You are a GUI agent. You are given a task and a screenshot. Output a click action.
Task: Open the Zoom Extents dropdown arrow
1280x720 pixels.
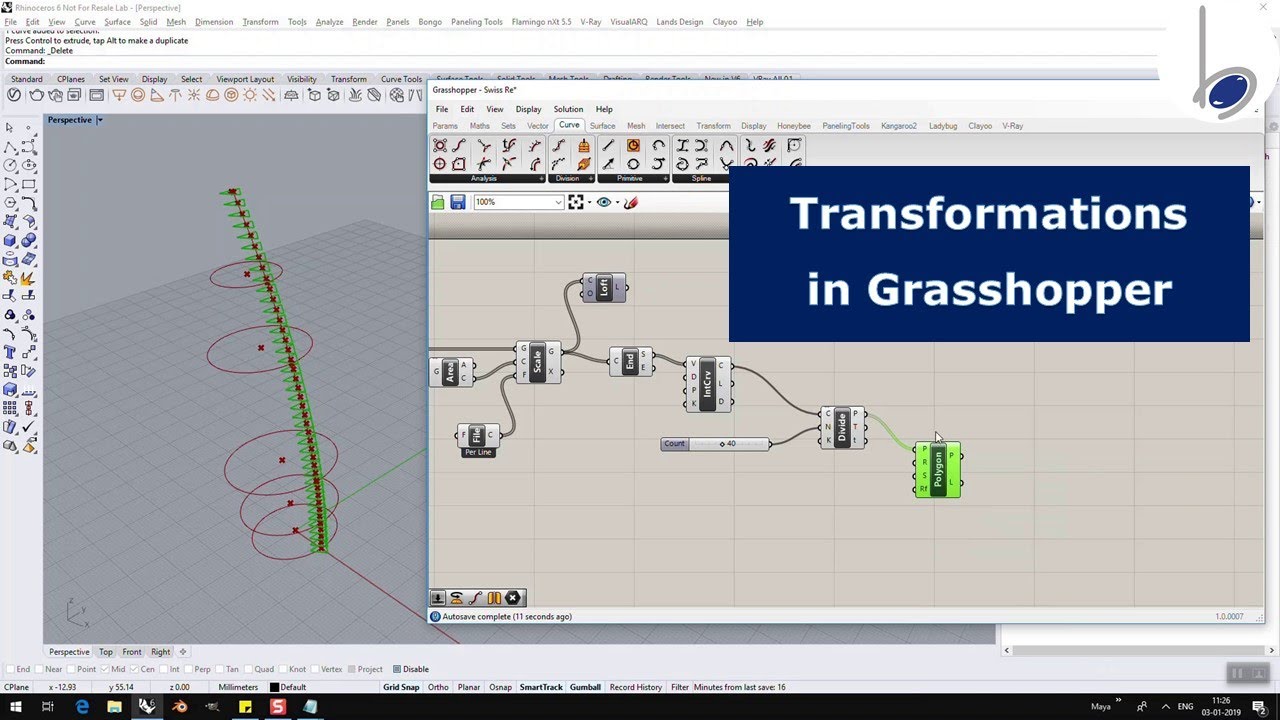point(588,202)
